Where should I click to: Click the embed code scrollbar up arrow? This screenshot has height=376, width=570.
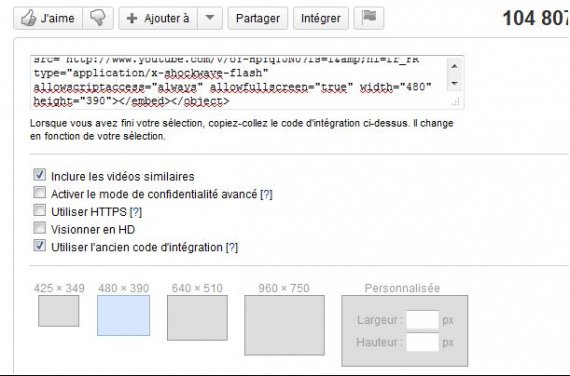click(454, 67)
